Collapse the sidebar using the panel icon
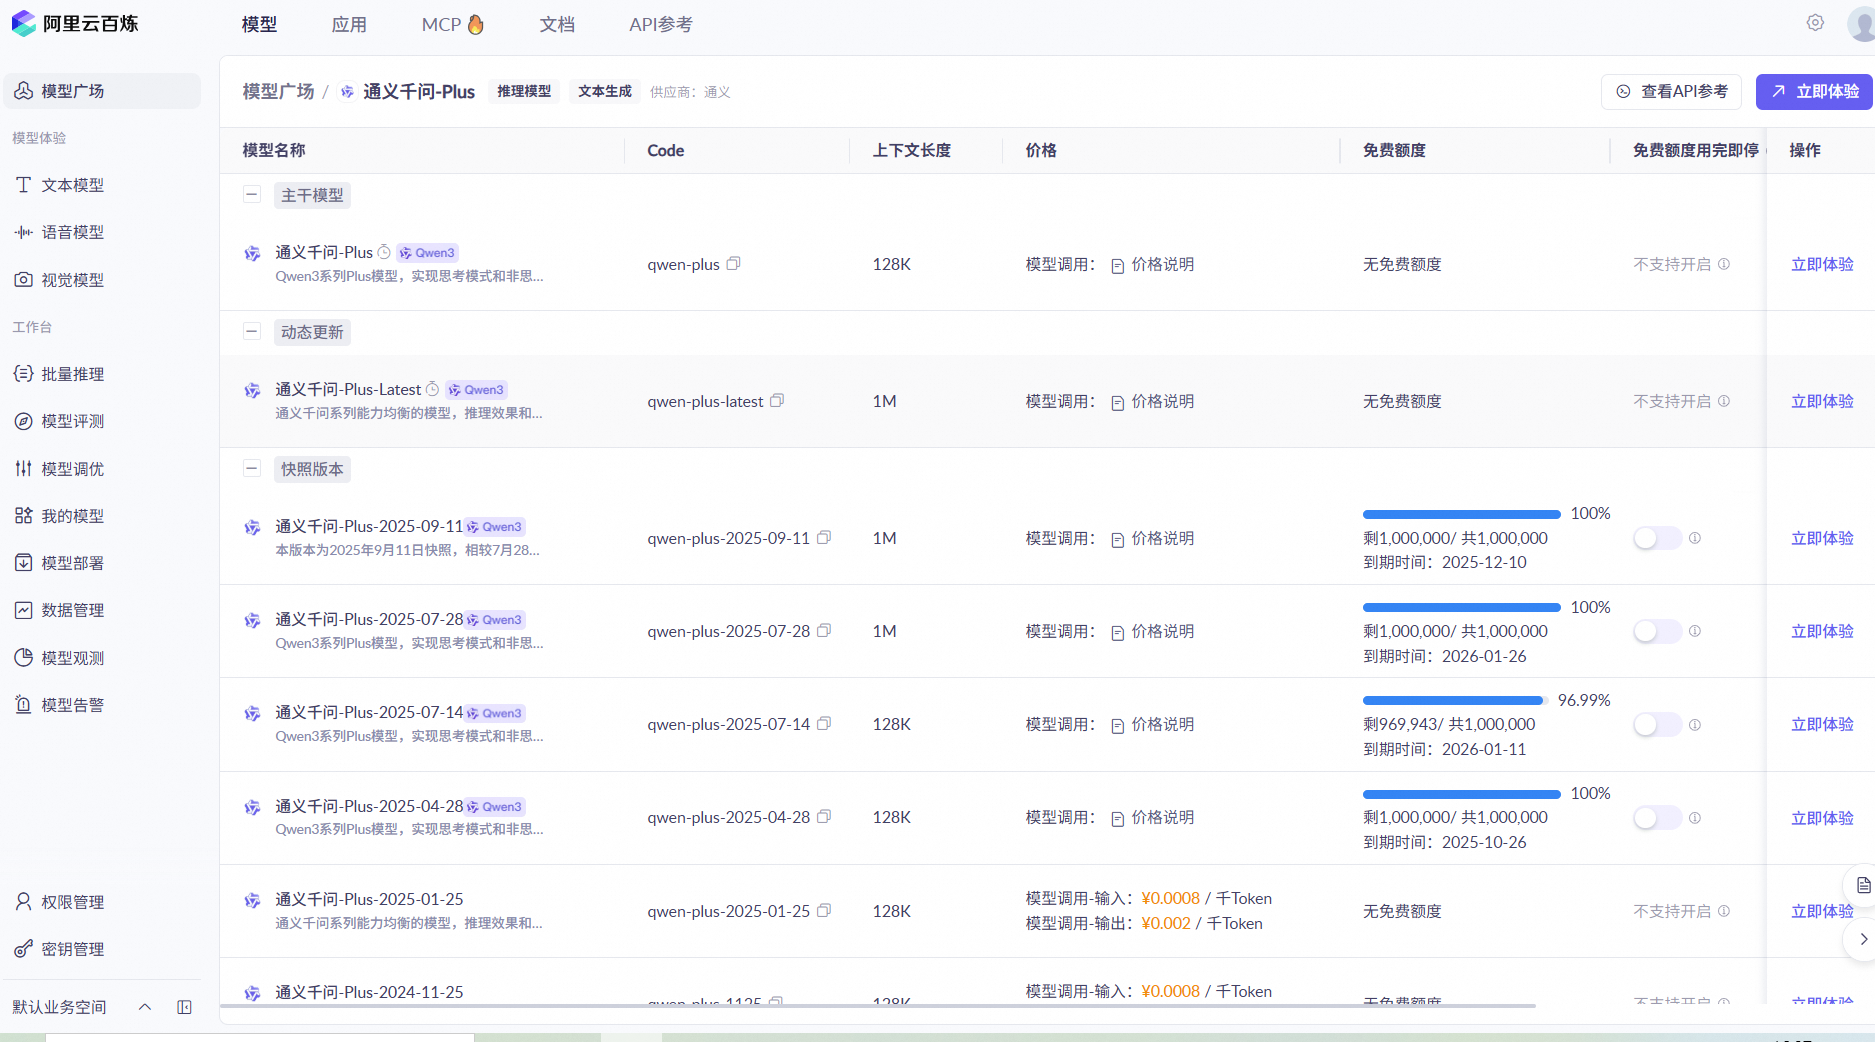The height and width of the screenshot is (1042, 1875). pyautogui.click(x=184, y=1007)
